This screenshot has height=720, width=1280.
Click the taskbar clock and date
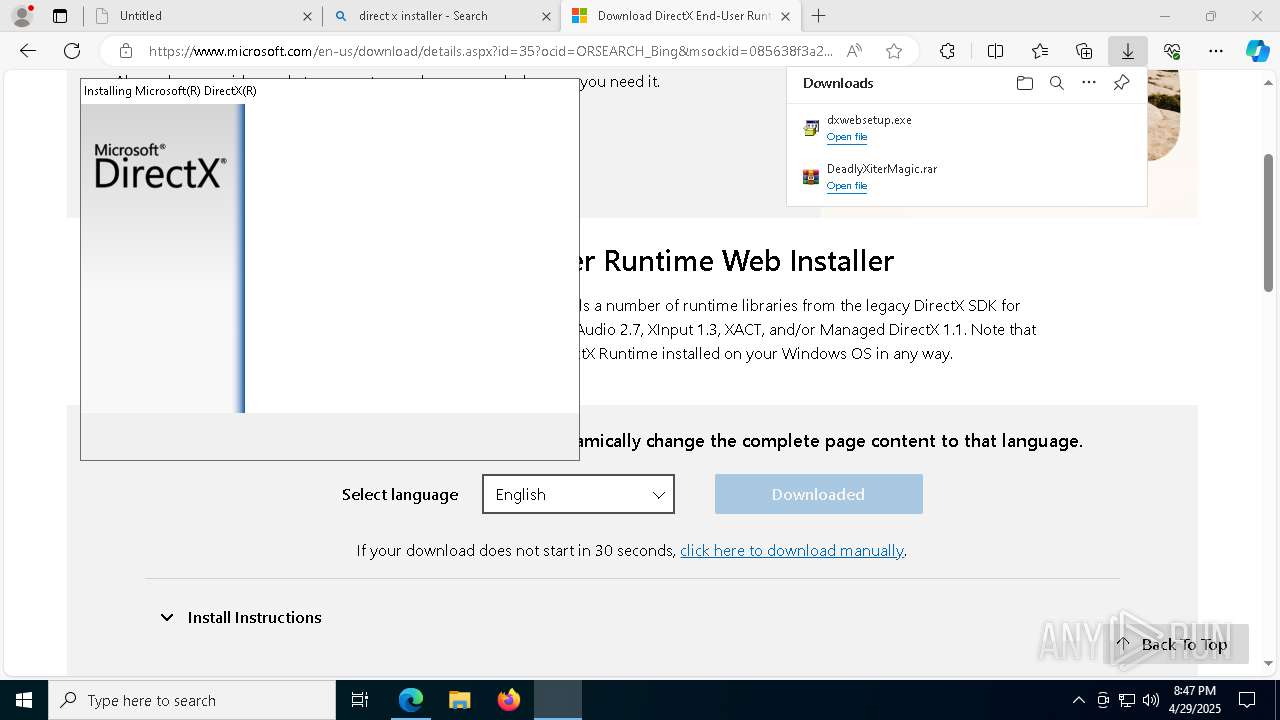(1195, 700)
